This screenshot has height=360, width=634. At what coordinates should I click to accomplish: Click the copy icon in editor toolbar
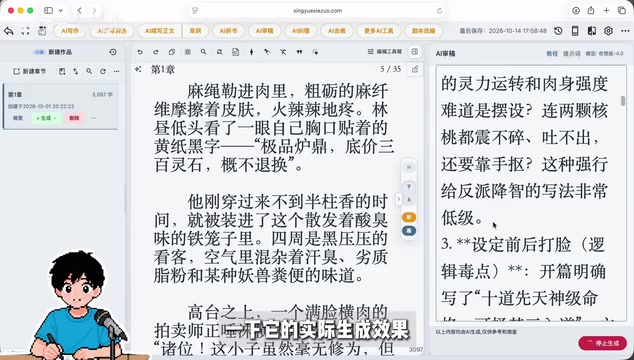(x=172, y=52)
